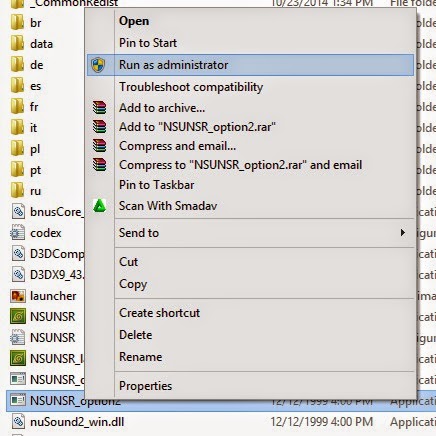Select the fr folder icon

click(17, 107)
